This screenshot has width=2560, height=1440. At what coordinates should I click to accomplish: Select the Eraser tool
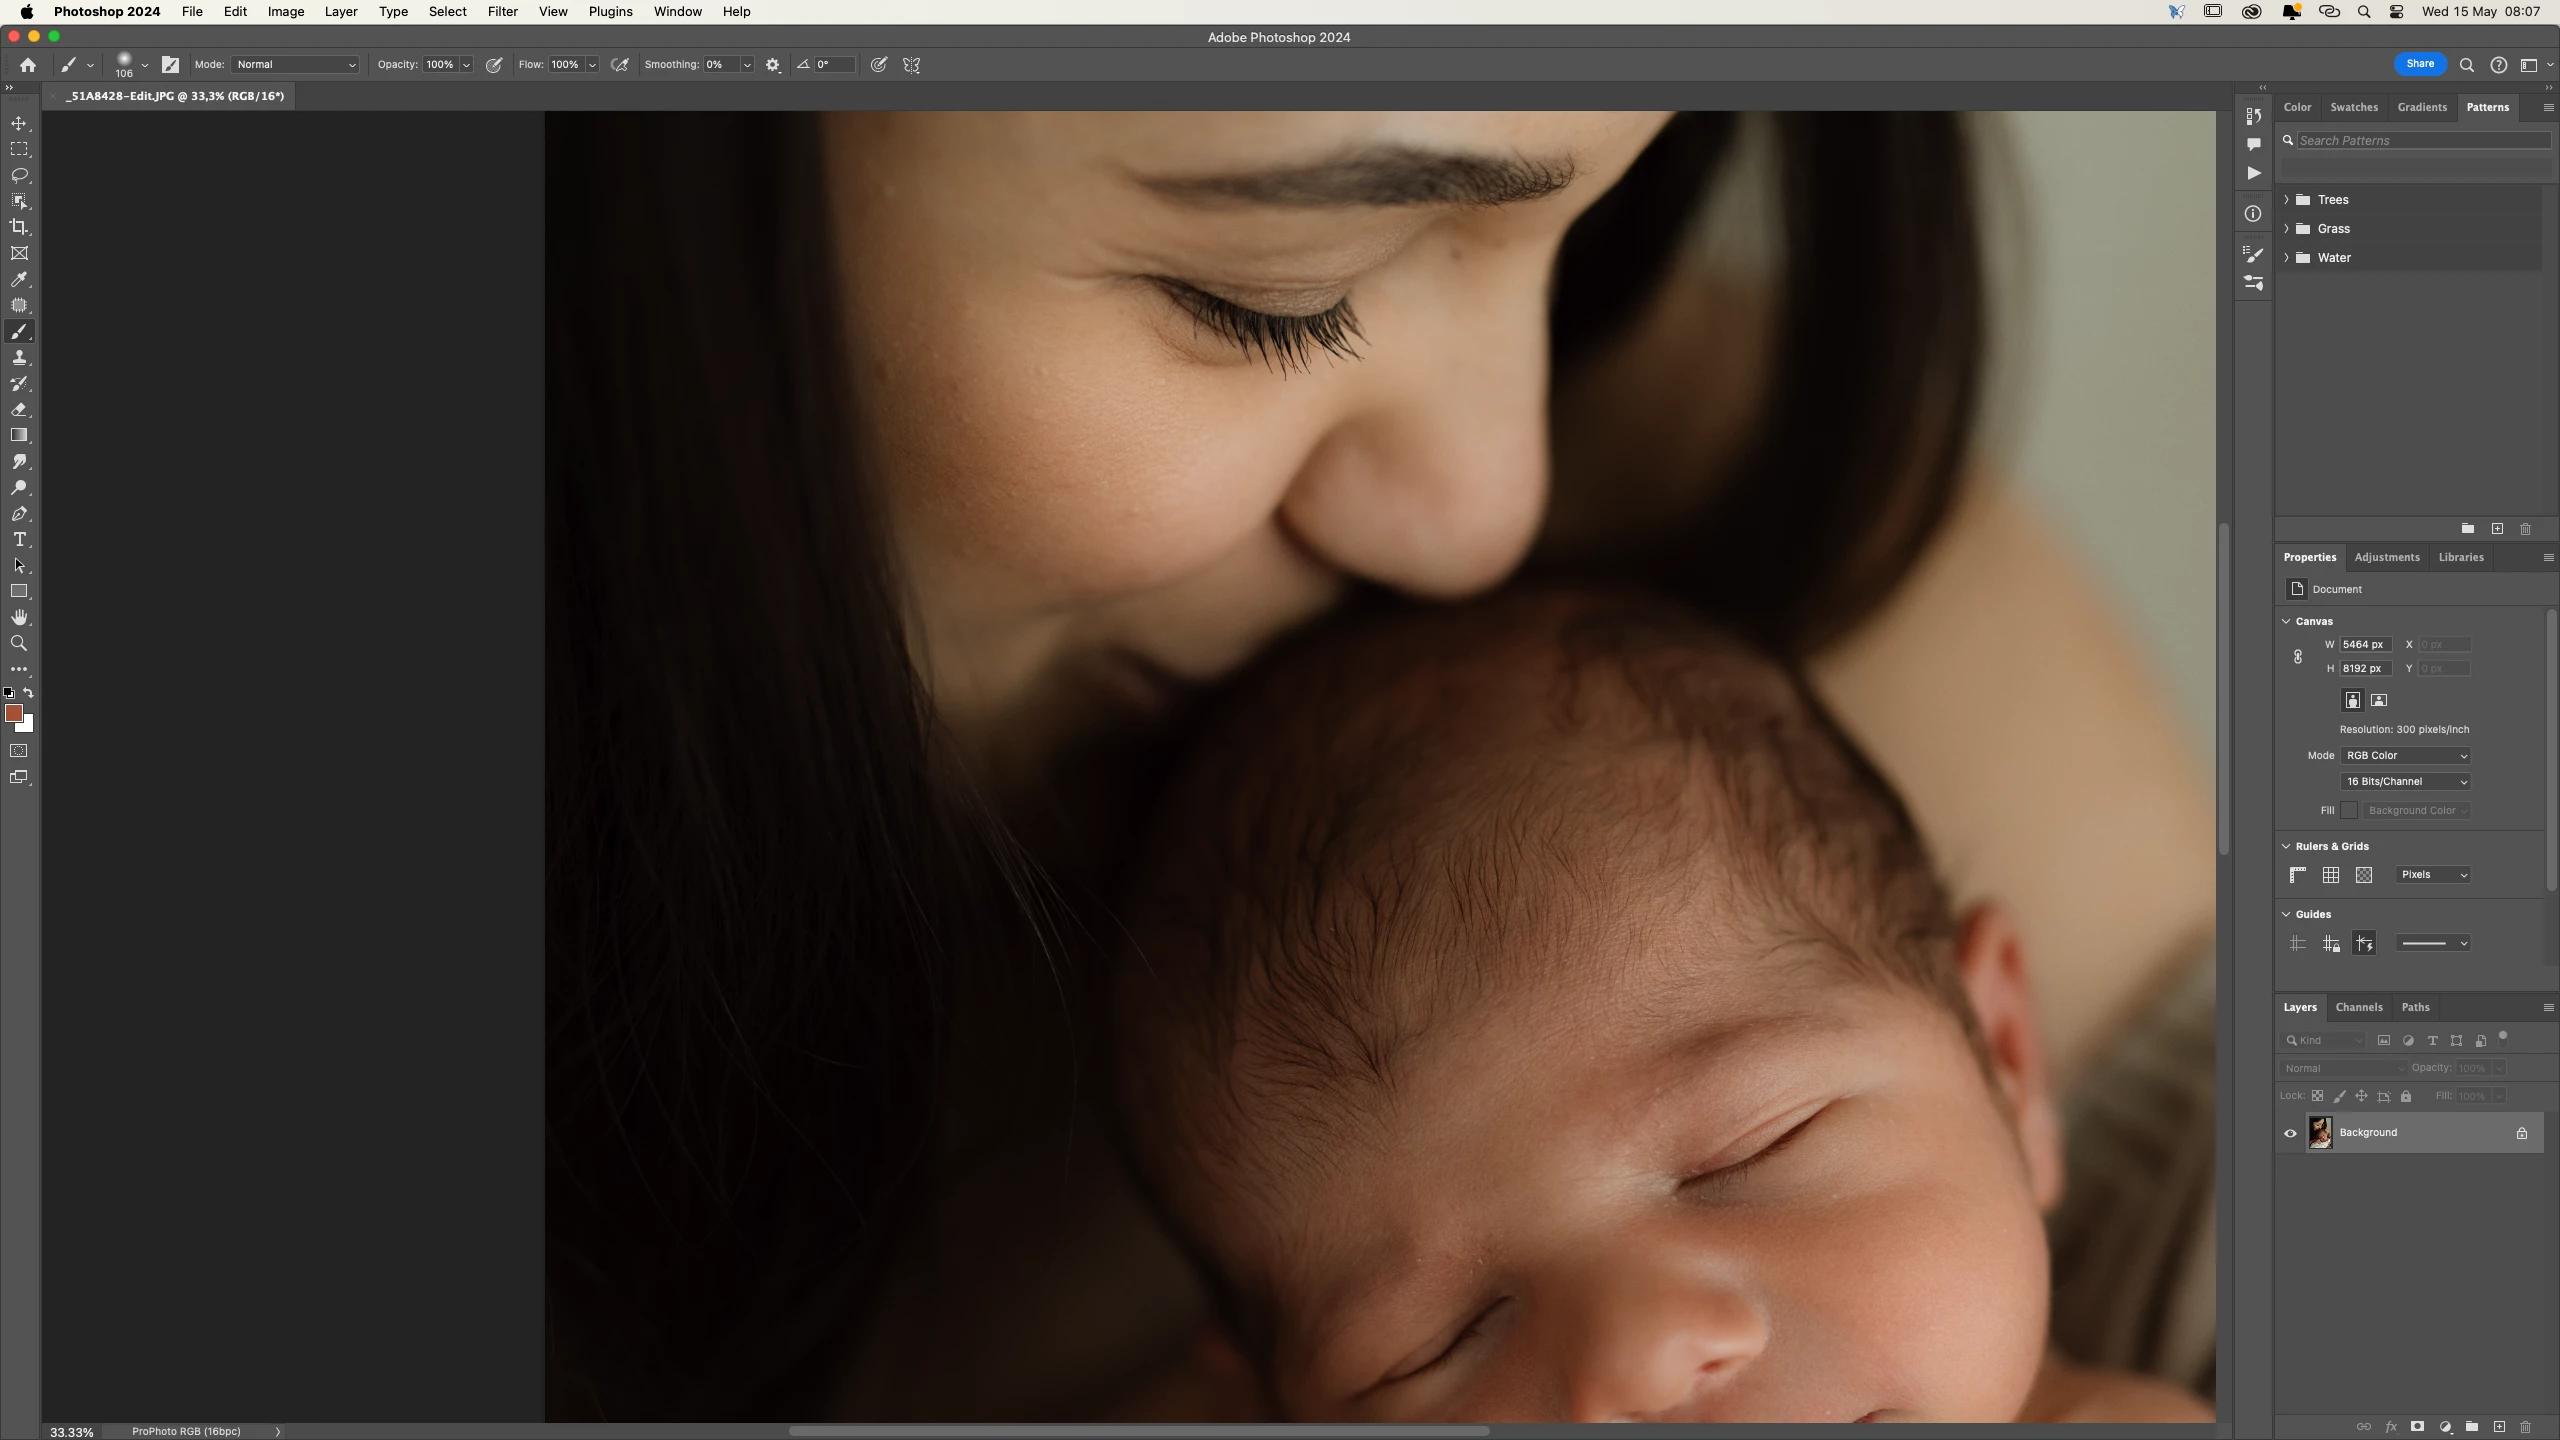[x=19, y=409]
